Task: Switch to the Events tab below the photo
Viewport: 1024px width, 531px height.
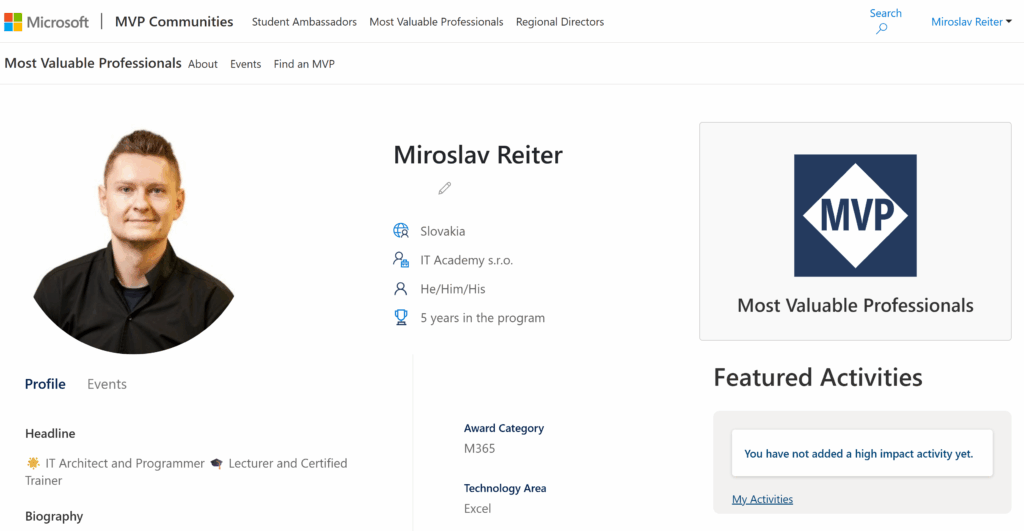Action: pos(106,384)
